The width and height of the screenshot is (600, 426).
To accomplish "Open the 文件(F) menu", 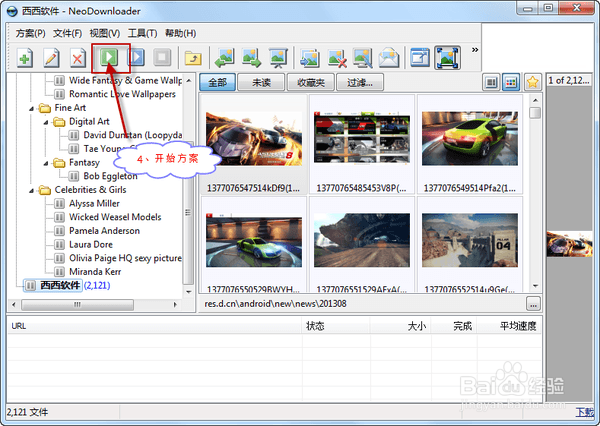I will point(67,34).
